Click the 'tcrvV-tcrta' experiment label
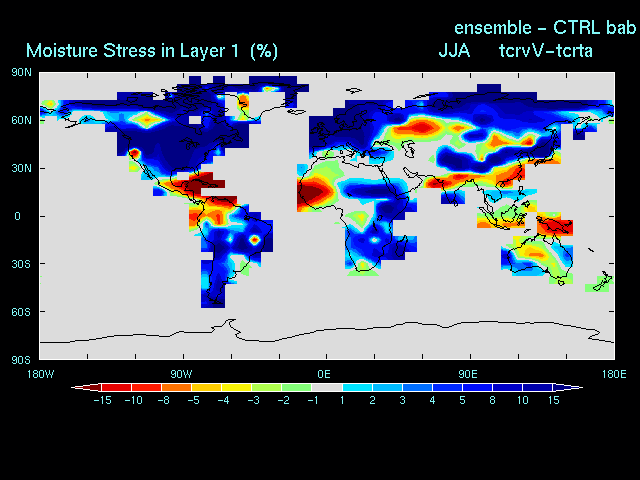Screen dimensions: 640x480 (546, 51)
